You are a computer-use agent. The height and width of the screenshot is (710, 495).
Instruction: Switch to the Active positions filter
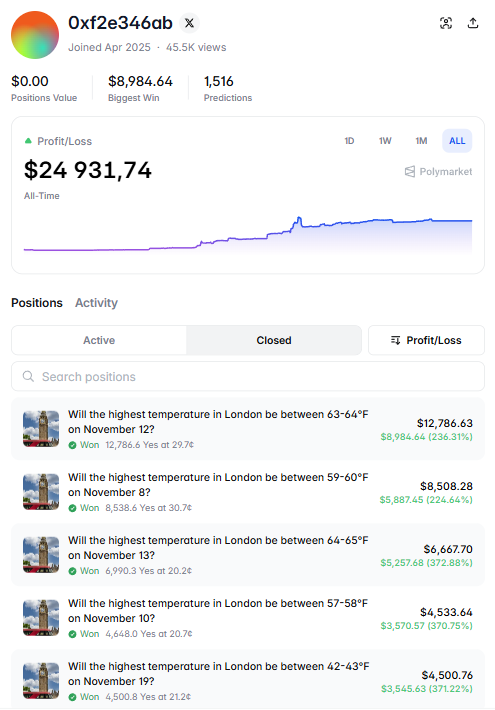click(x=99, y=340)
